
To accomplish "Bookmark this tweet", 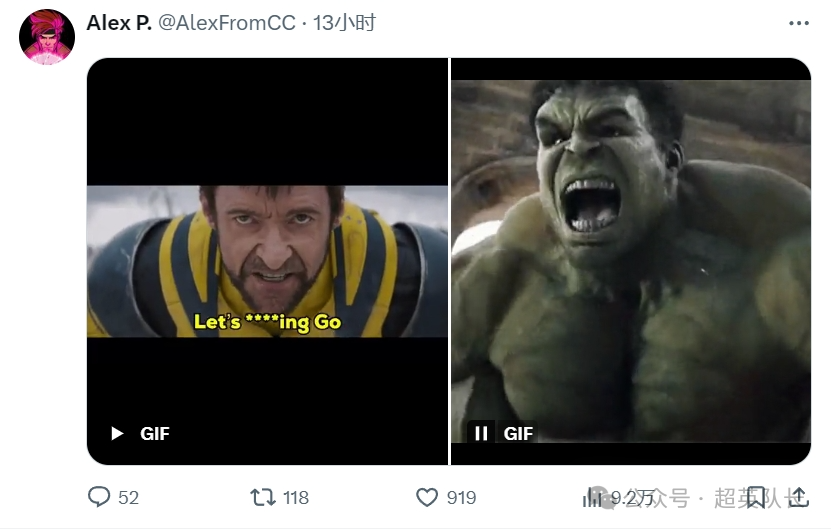I will coord(757,497).
